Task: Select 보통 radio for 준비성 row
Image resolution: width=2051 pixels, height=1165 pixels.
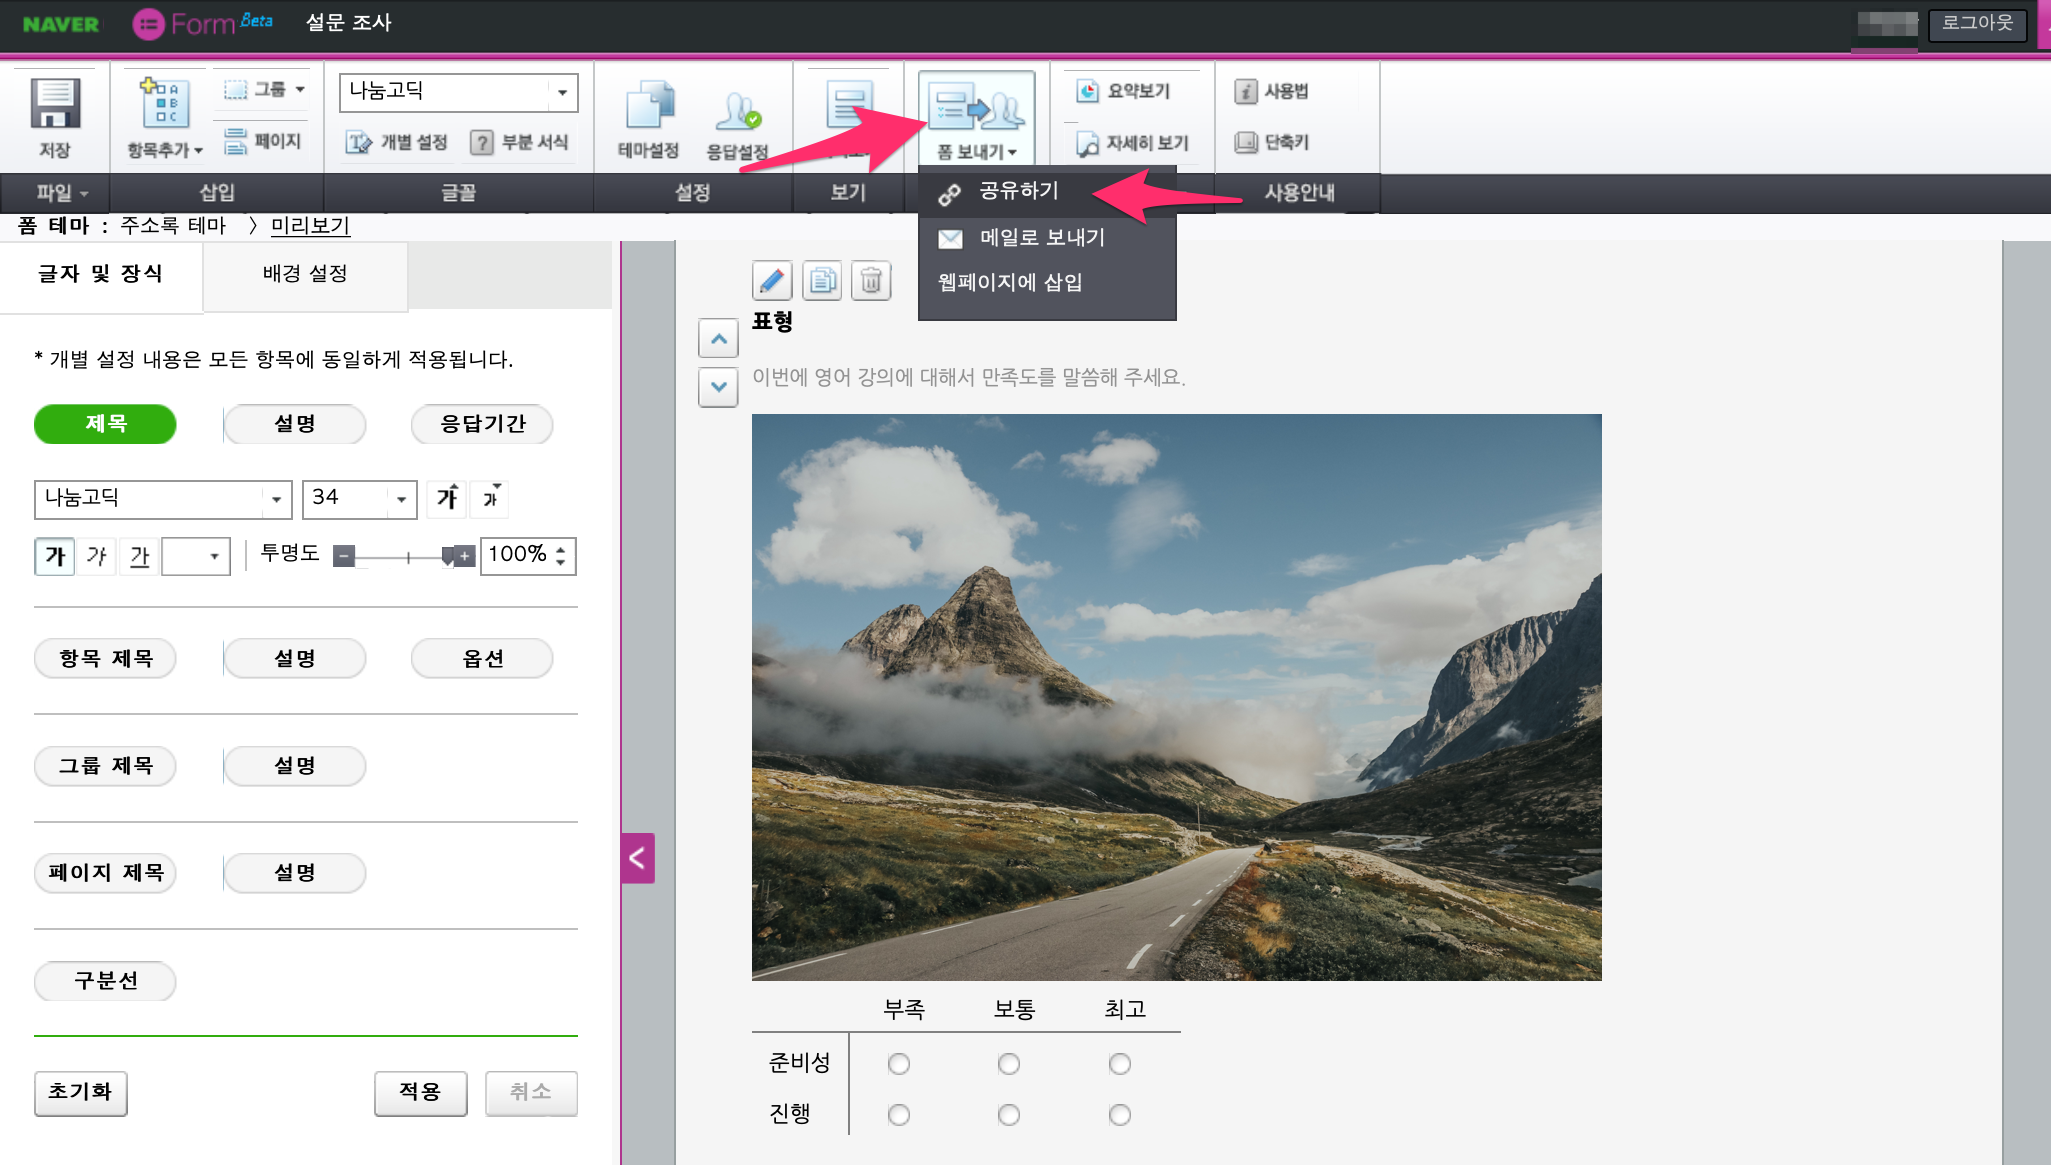Action: (1009, 1064)
